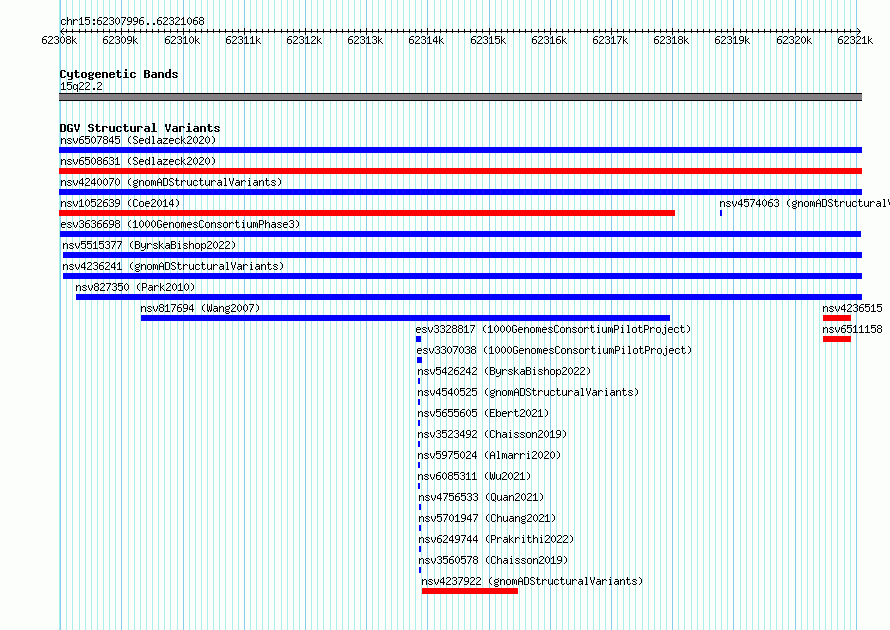Select the blue bar of nsv827350 (Park2010)
The image size is (890, 630).
(x=469, y=297)
